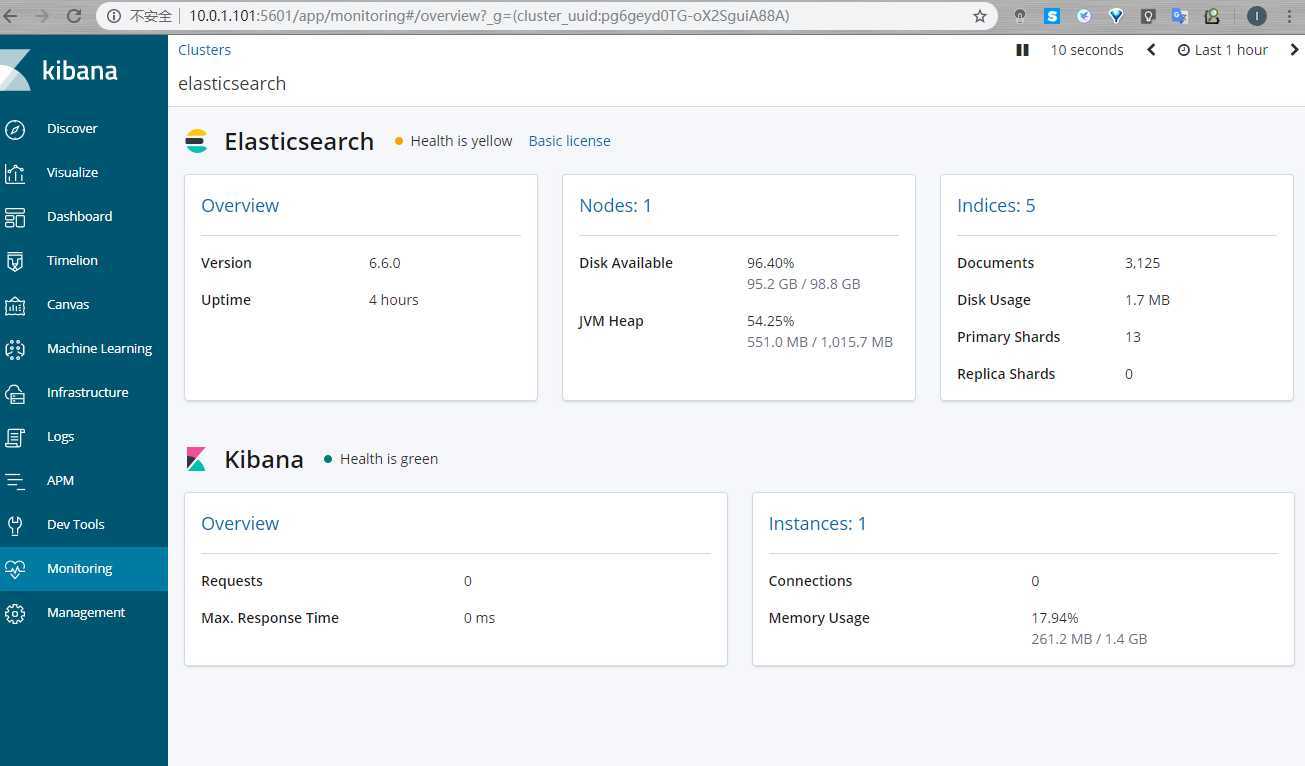The width and height of the screenshot is (1305, 766).
Task: Click the bird extension icon
Action: [1084, 16]
